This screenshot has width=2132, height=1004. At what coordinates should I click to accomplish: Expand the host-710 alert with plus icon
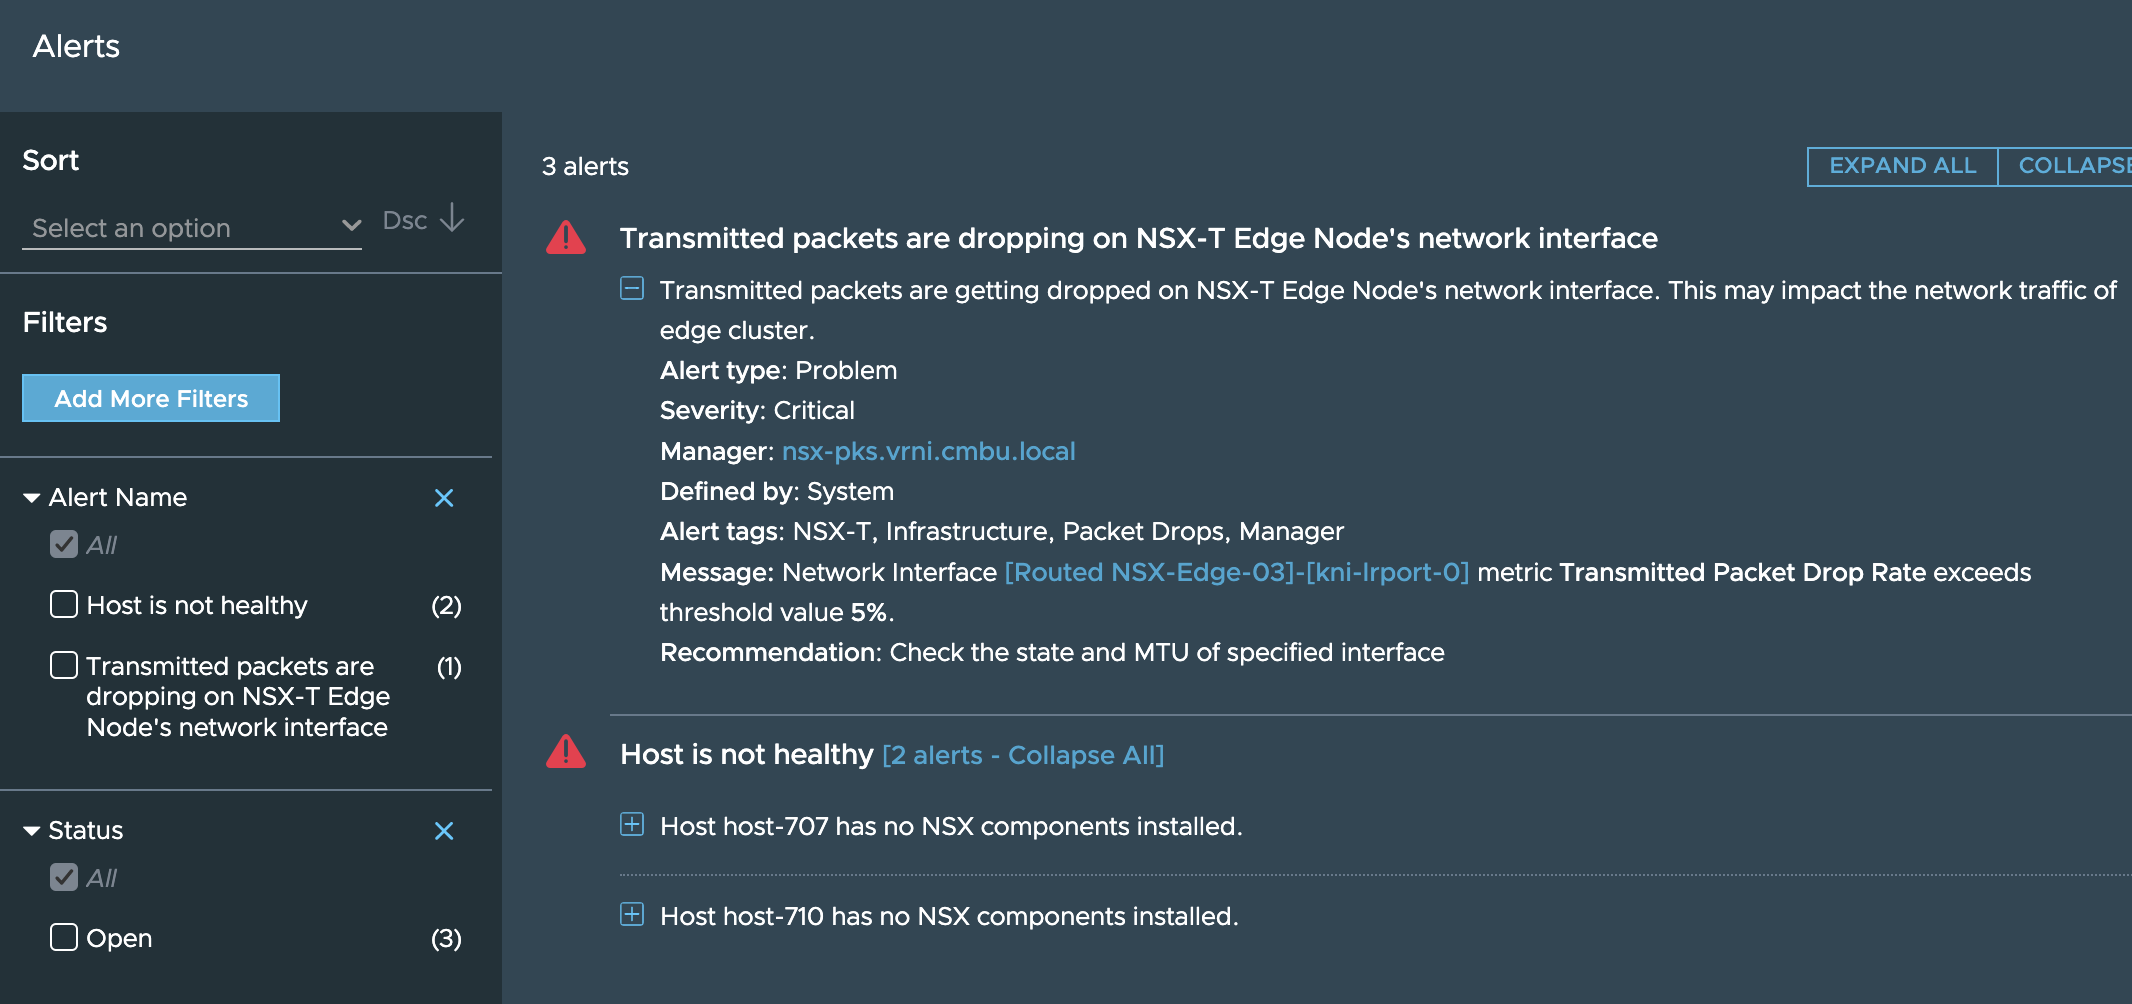click(632, 915)
